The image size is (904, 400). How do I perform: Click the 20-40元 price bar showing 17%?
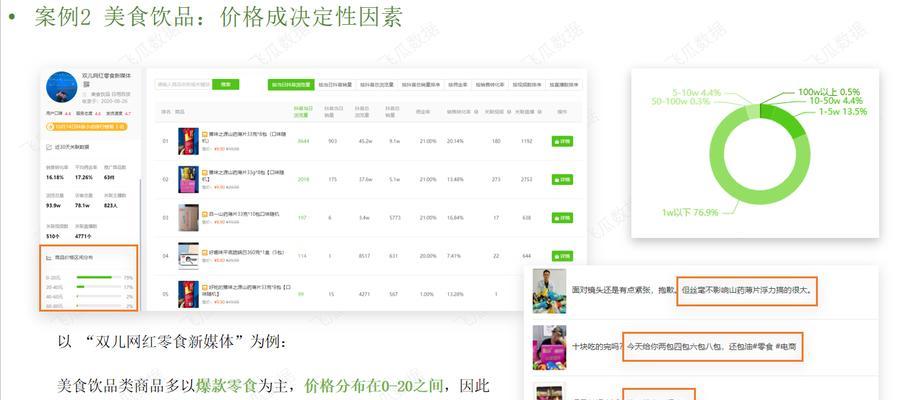[99, 286]
